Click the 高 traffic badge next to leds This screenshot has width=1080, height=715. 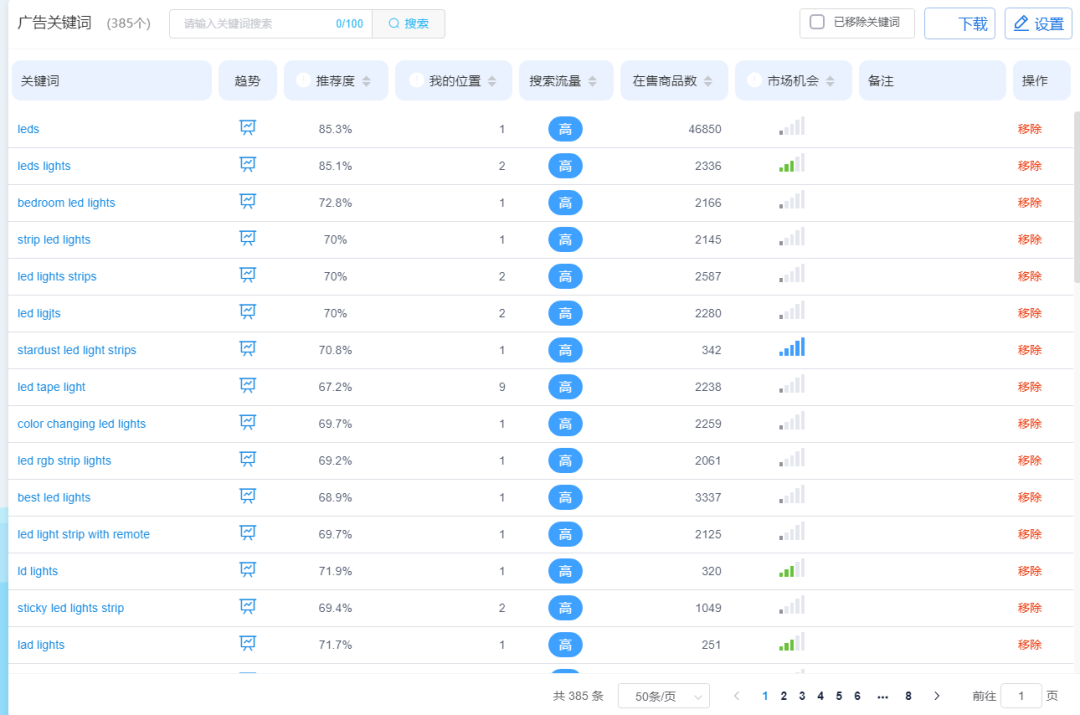[x=565, y=128]
